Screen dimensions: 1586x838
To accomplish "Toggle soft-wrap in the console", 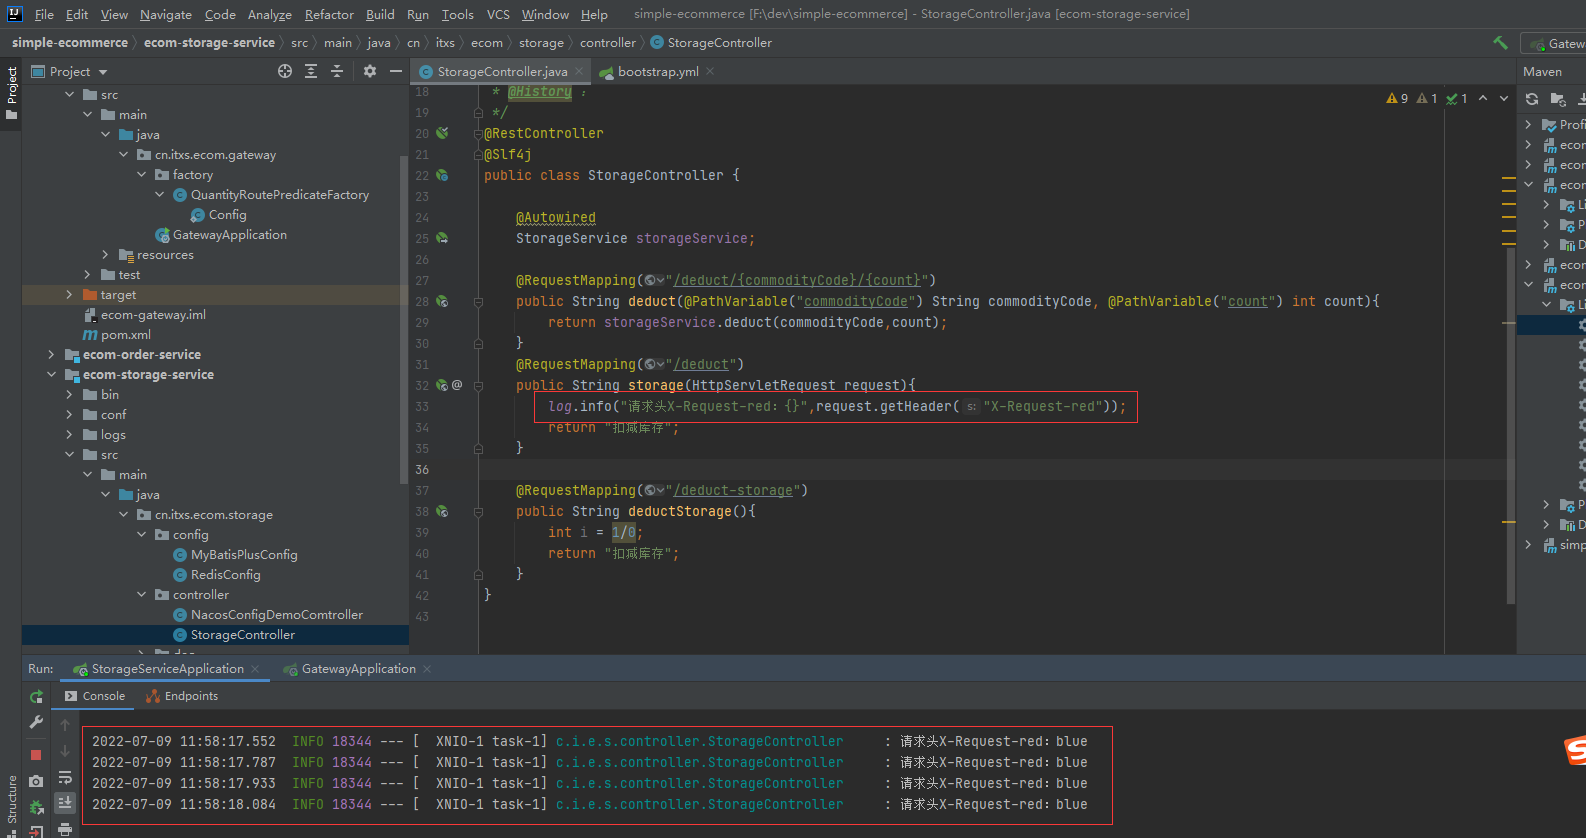I will coord(65,777).
